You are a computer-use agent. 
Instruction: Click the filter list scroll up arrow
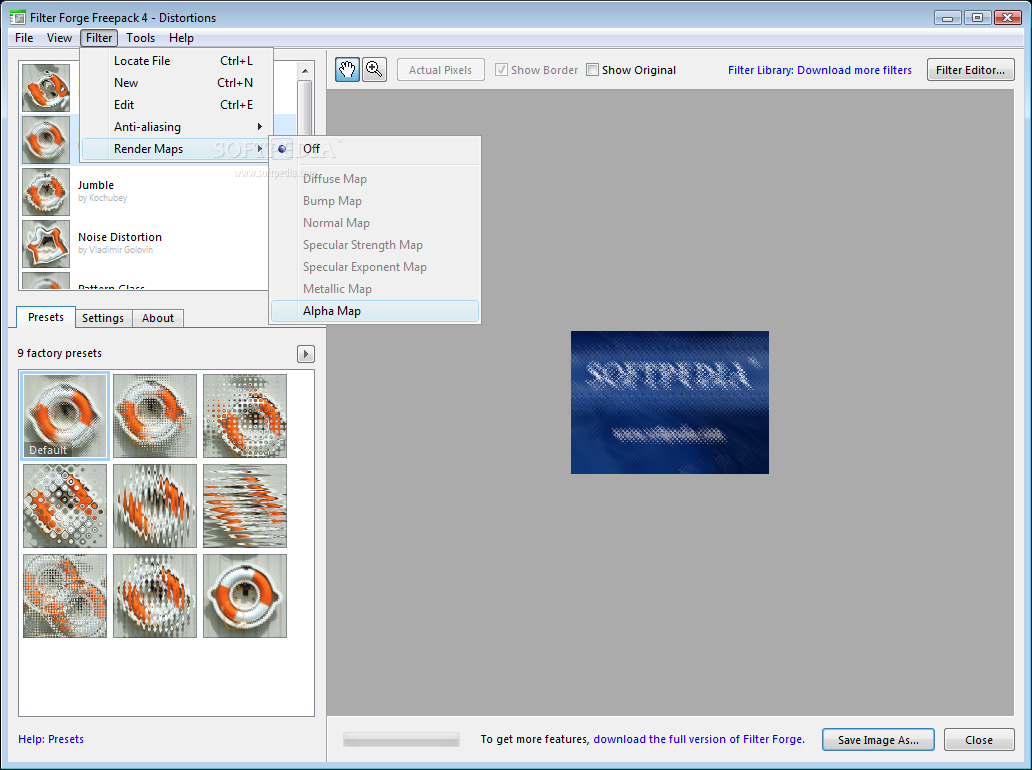tap(305, 70)
